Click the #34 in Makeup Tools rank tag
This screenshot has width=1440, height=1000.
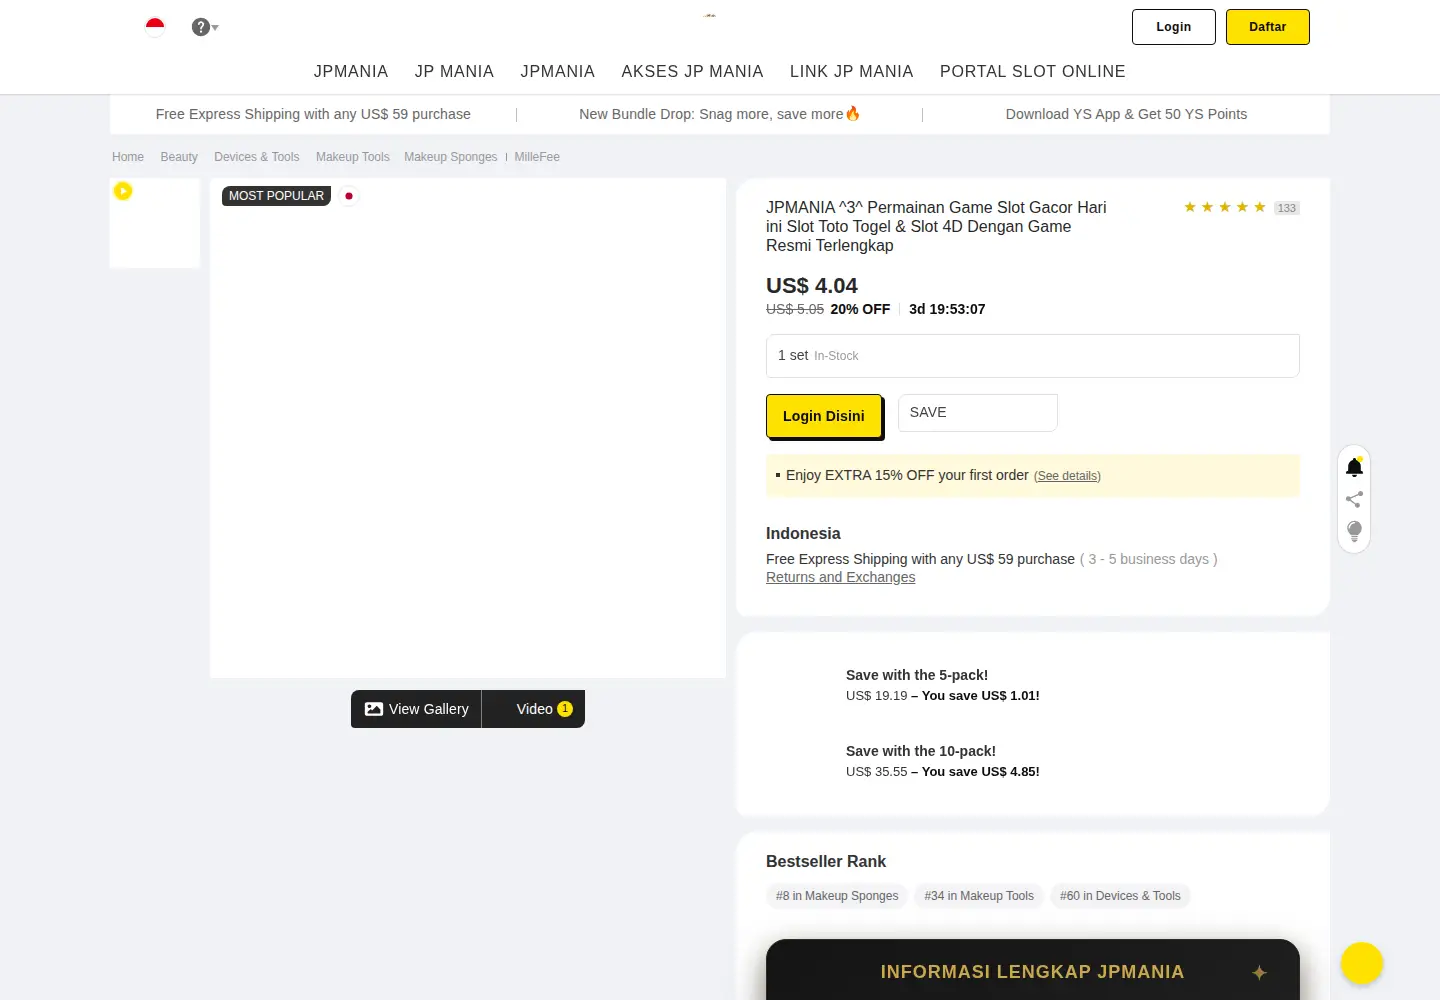(x=979, y=896)
